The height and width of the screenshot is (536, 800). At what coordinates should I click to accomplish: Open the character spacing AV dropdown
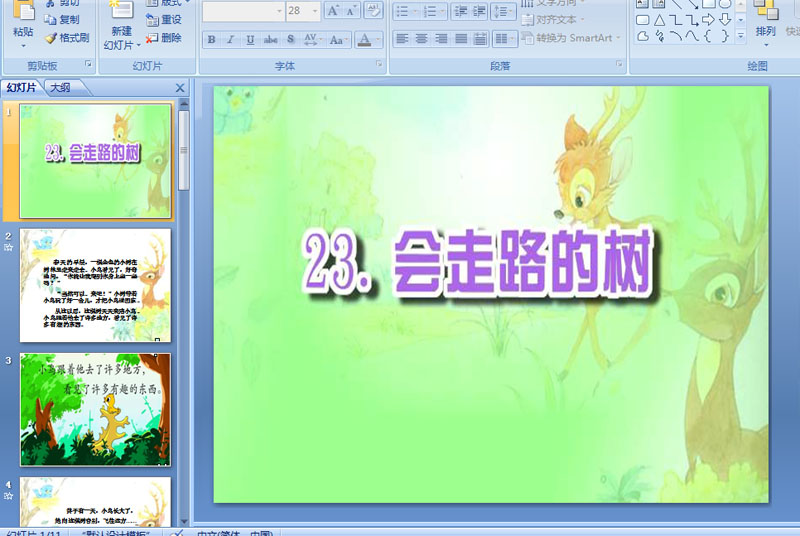tap(312, 39)
